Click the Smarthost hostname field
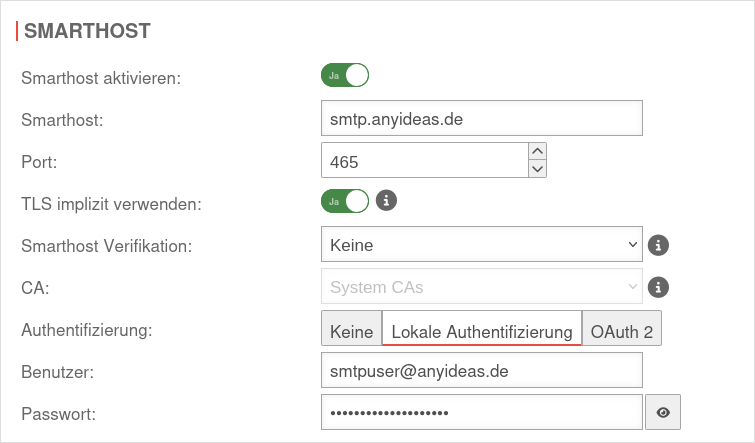Viewport: 755px width, 443px height. click(x=481, y=118)
